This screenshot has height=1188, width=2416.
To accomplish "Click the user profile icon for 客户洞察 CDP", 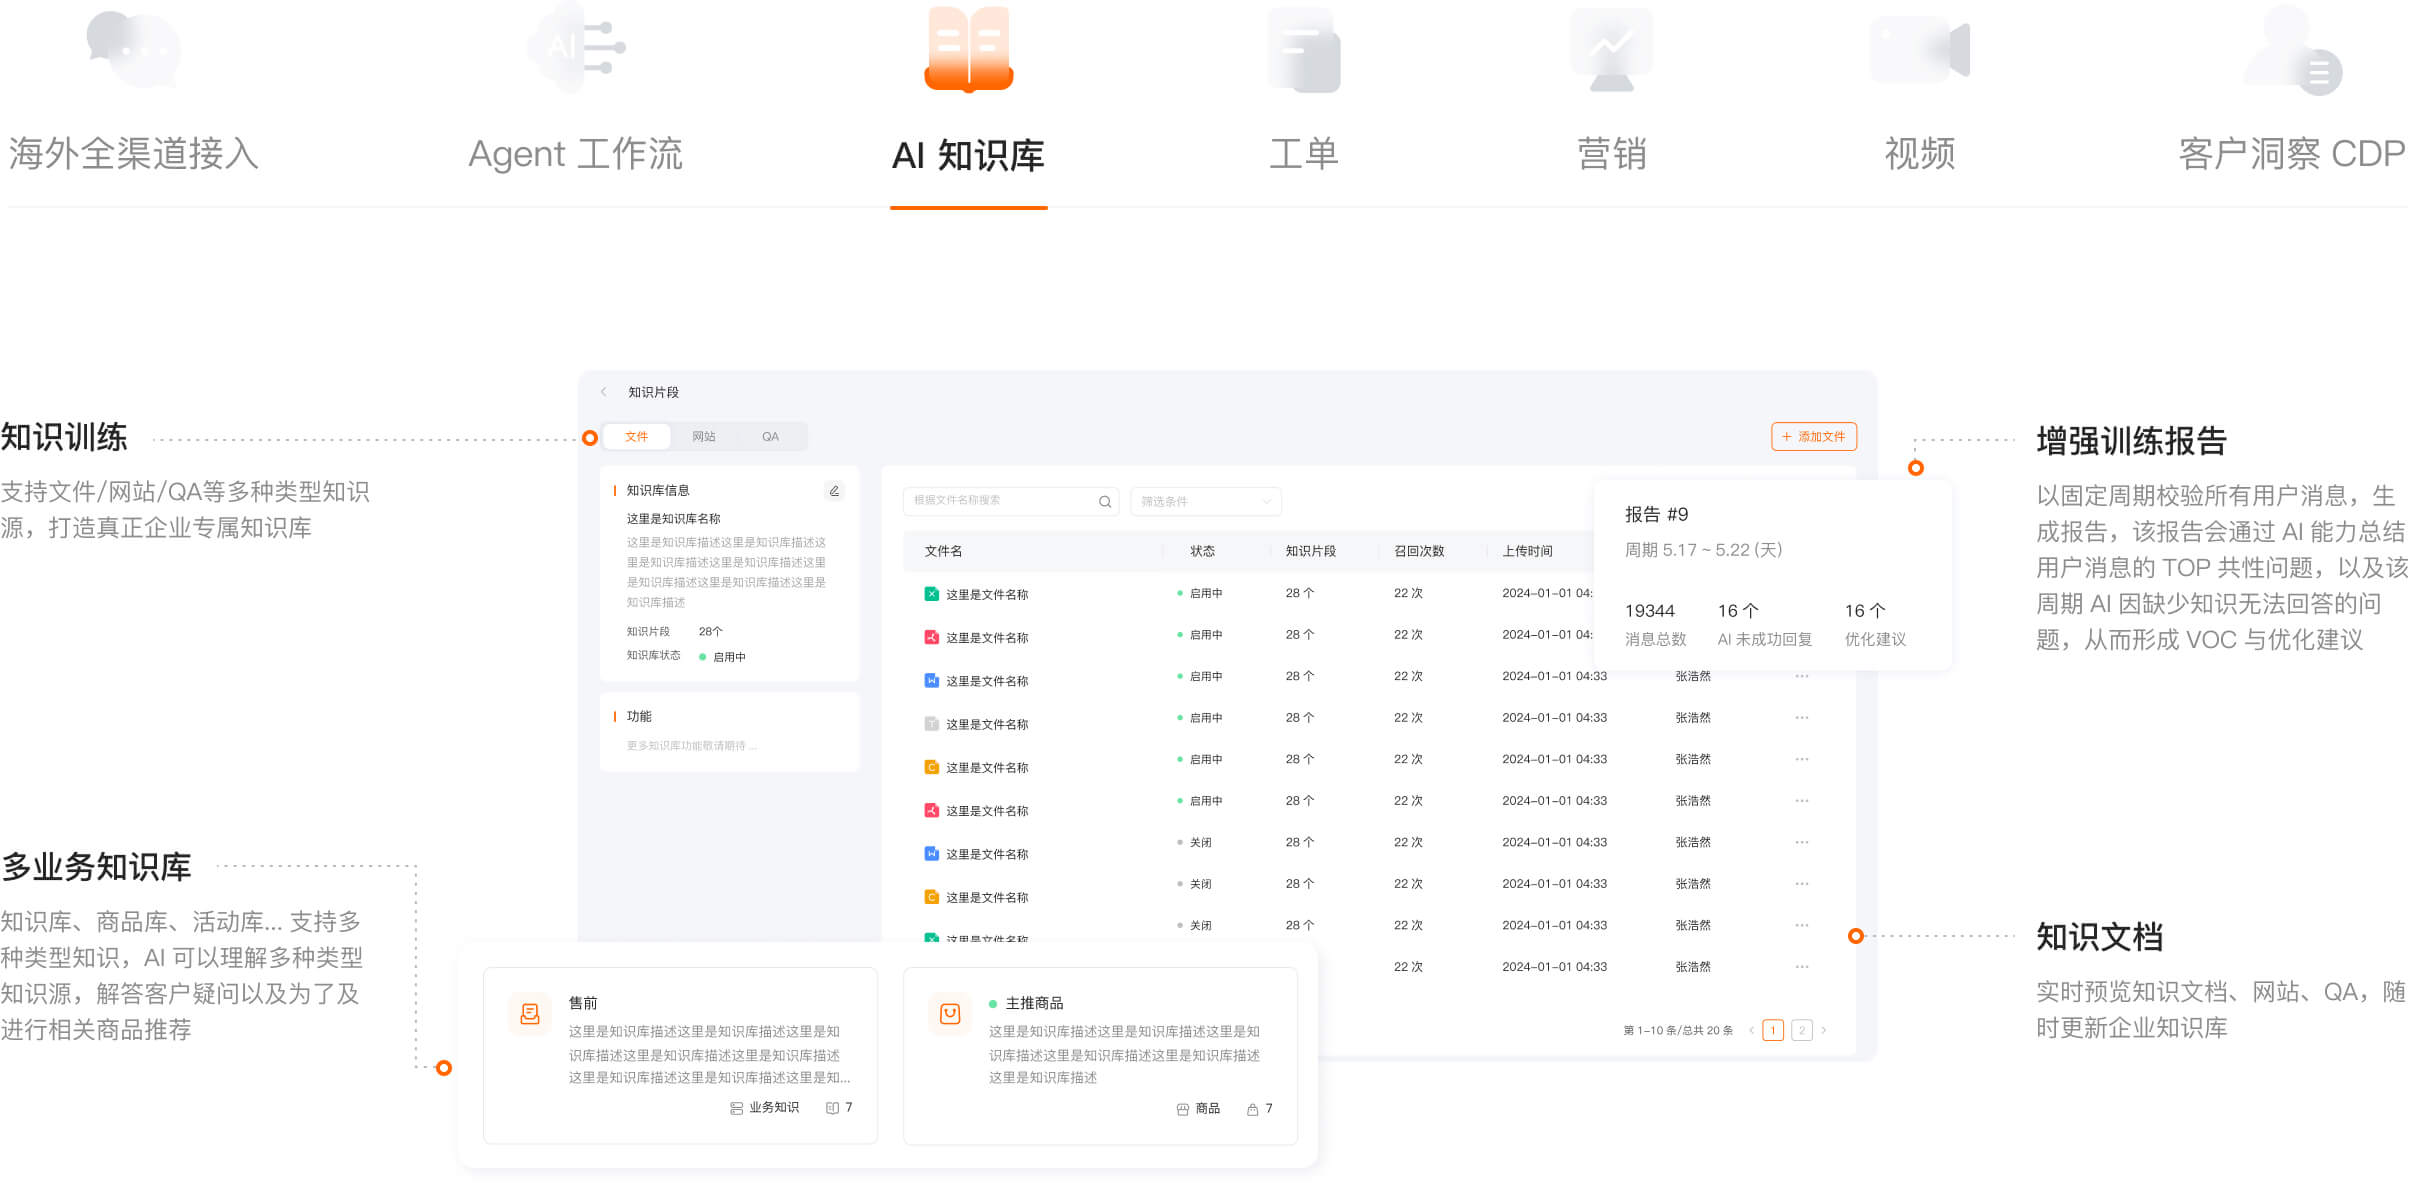I will 2292,50.
